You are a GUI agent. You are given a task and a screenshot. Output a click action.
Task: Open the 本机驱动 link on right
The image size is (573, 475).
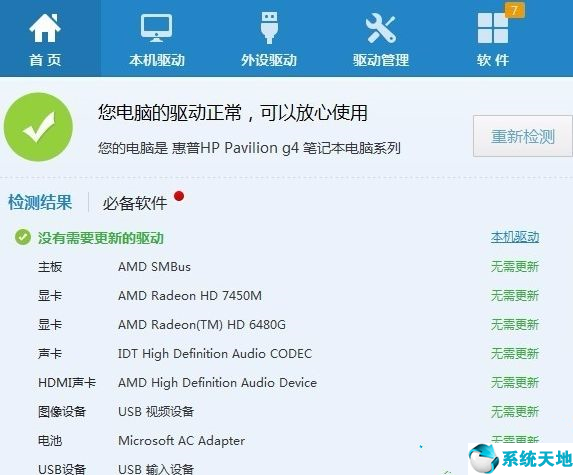pos(515,237)
